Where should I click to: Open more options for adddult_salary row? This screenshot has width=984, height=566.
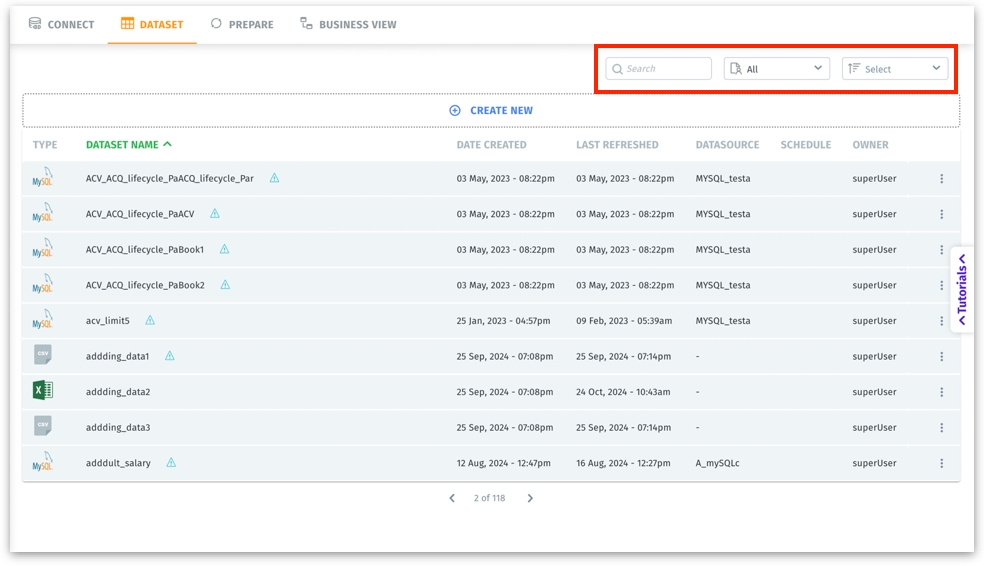(941, 463)
